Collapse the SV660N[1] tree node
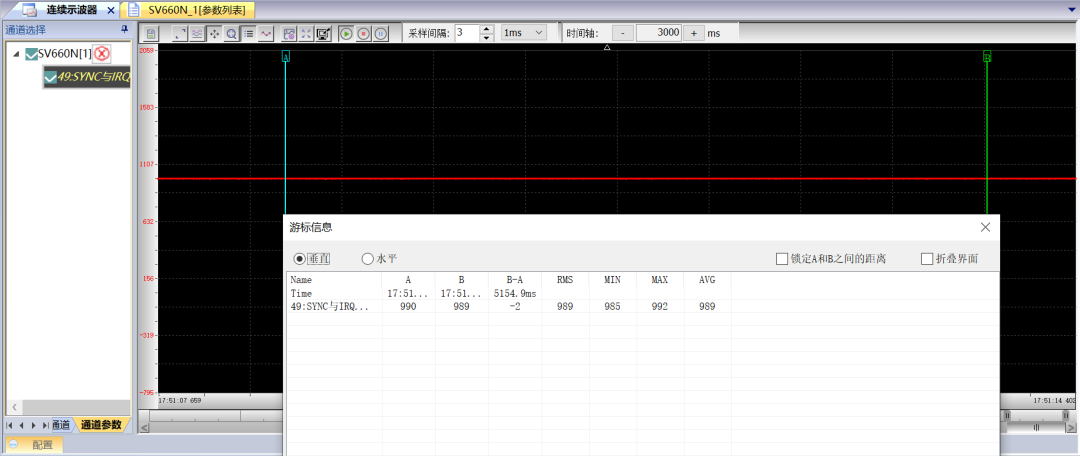The height and width of the screenshot is (456, 1080). pyautogui.click(x=17, y=54)
